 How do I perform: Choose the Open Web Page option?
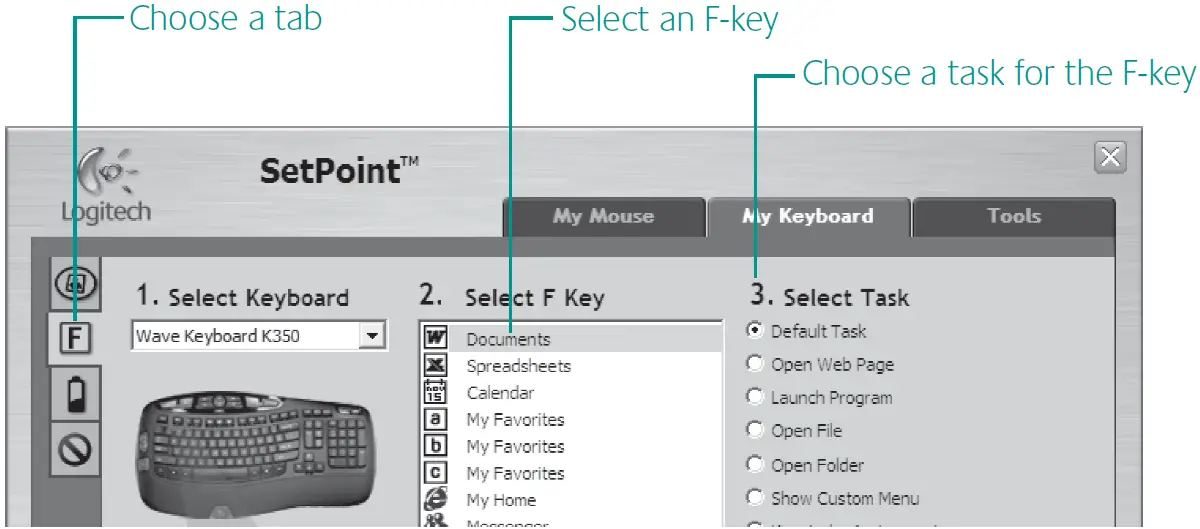coord(755,365)
